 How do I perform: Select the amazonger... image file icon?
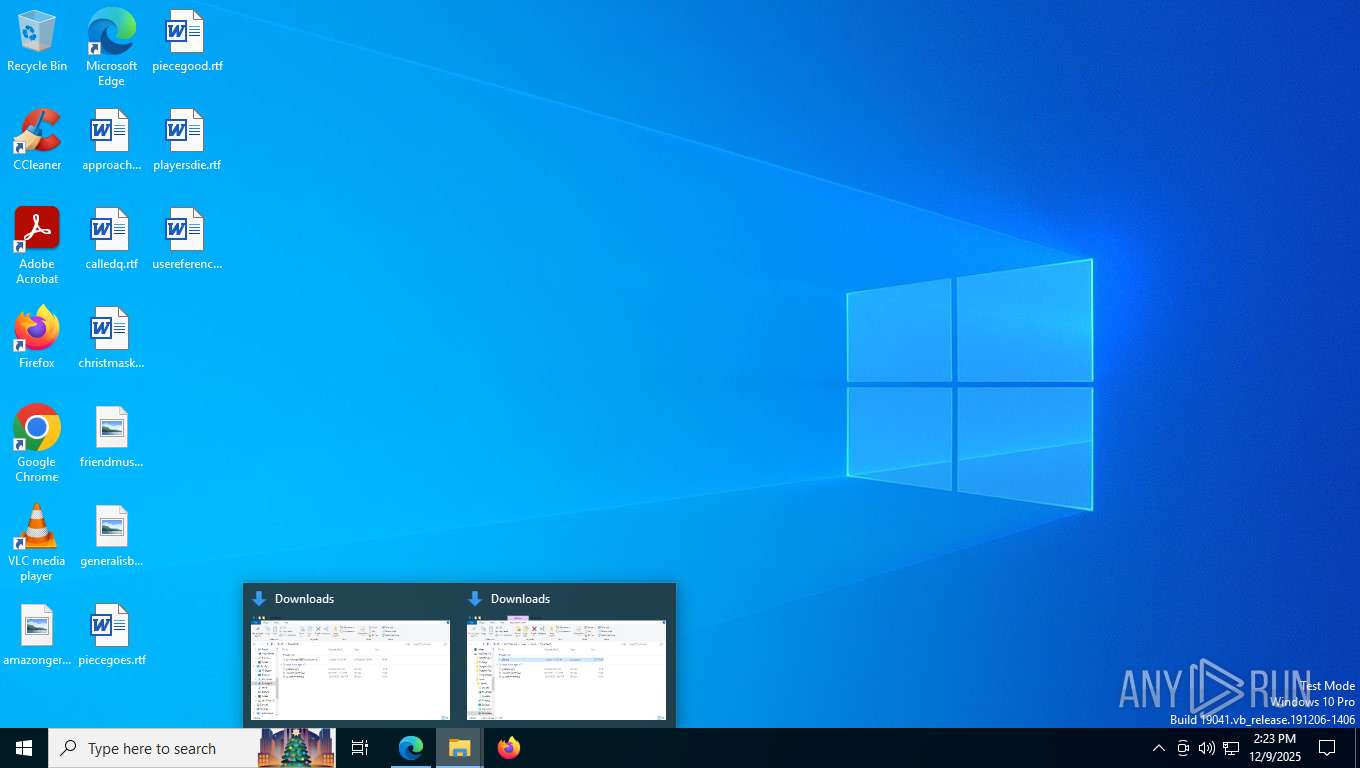37,636
